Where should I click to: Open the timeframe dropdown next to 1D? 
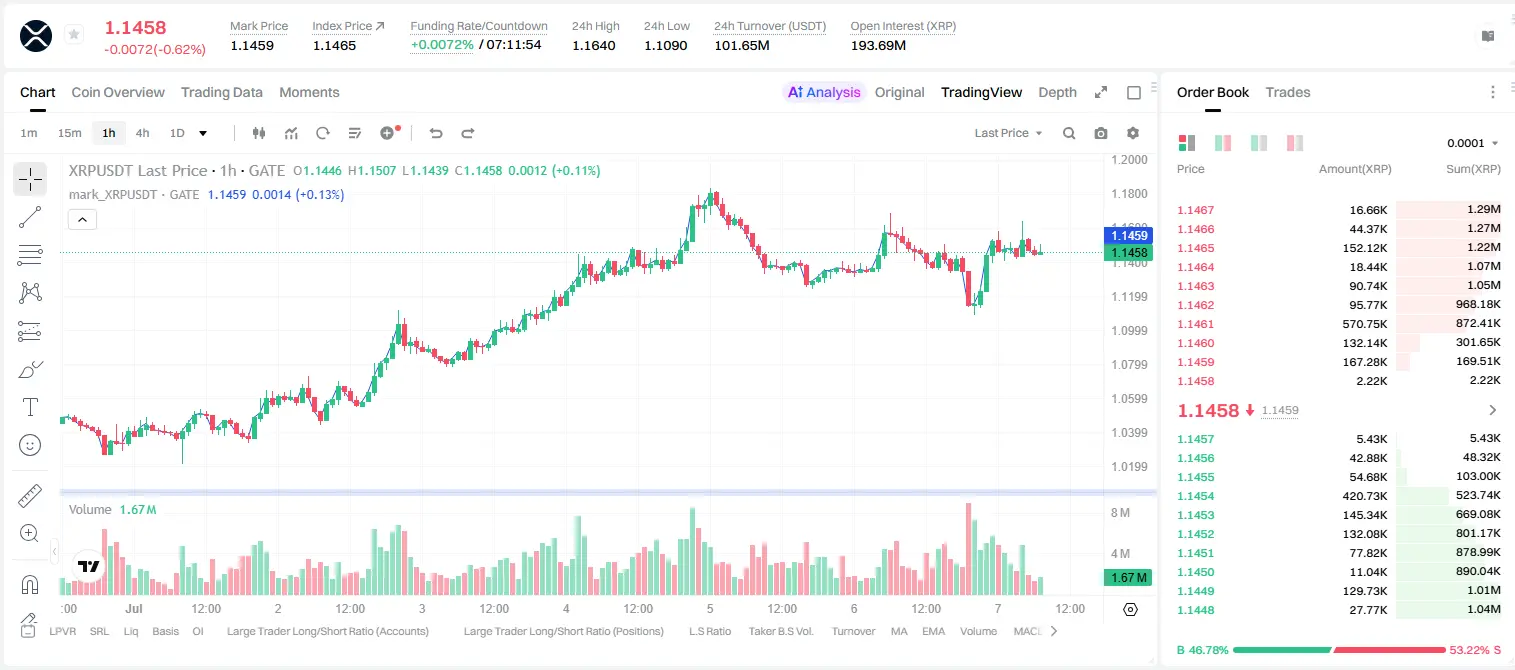tap(203, 133)
